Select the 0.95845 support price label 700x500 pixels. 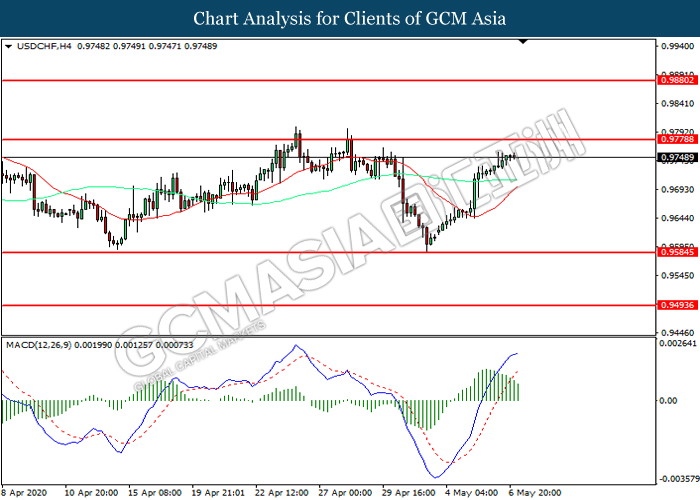coord(677,252)
